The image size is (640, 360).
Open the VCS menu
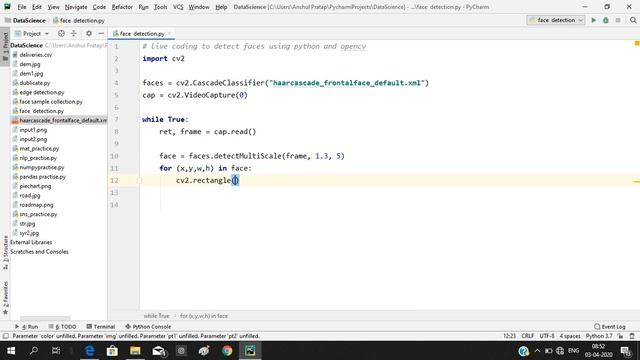click(x=178, y=7)
